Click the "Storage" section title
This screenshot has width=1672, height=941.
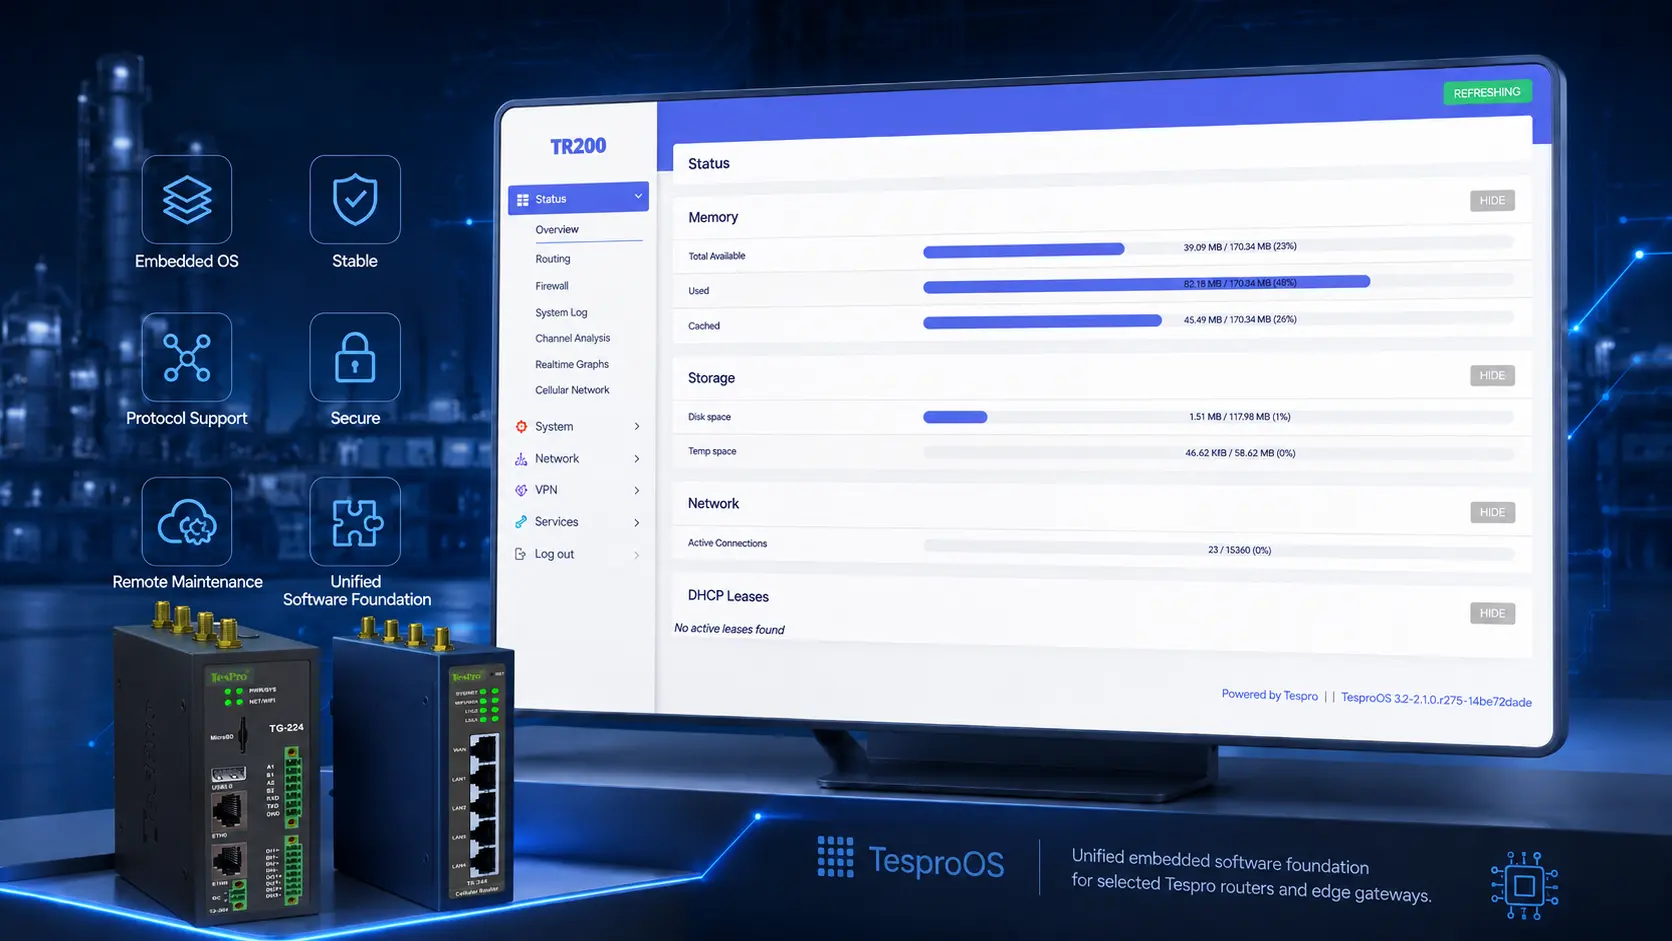coord(711,378)
